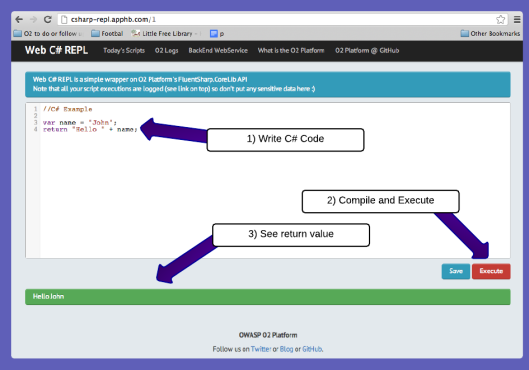Open the Chrome hamburger menu
Screen dimensions: 529x370
point(517,20)
